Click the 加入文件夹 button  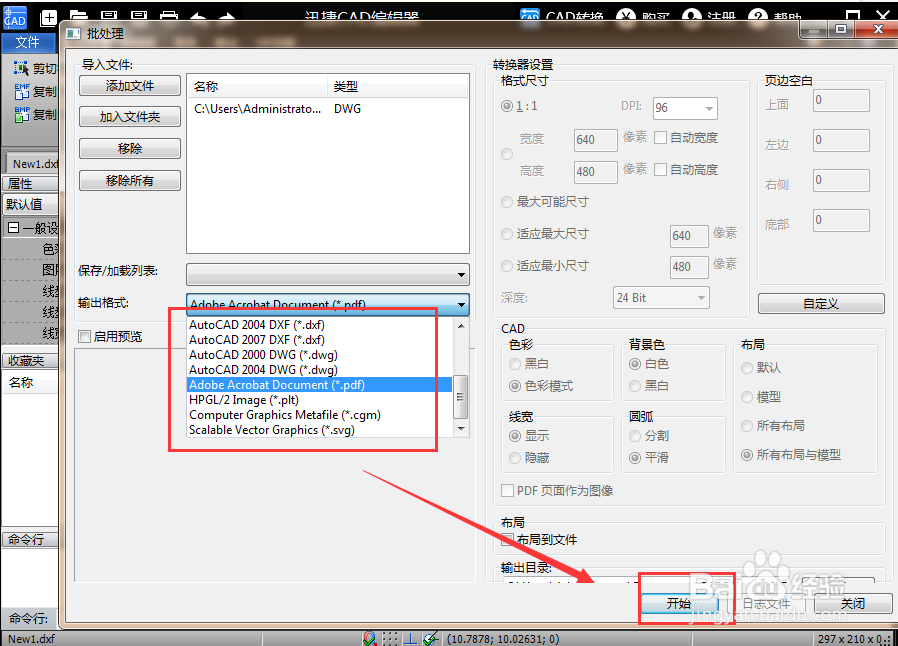pos(130,117)
